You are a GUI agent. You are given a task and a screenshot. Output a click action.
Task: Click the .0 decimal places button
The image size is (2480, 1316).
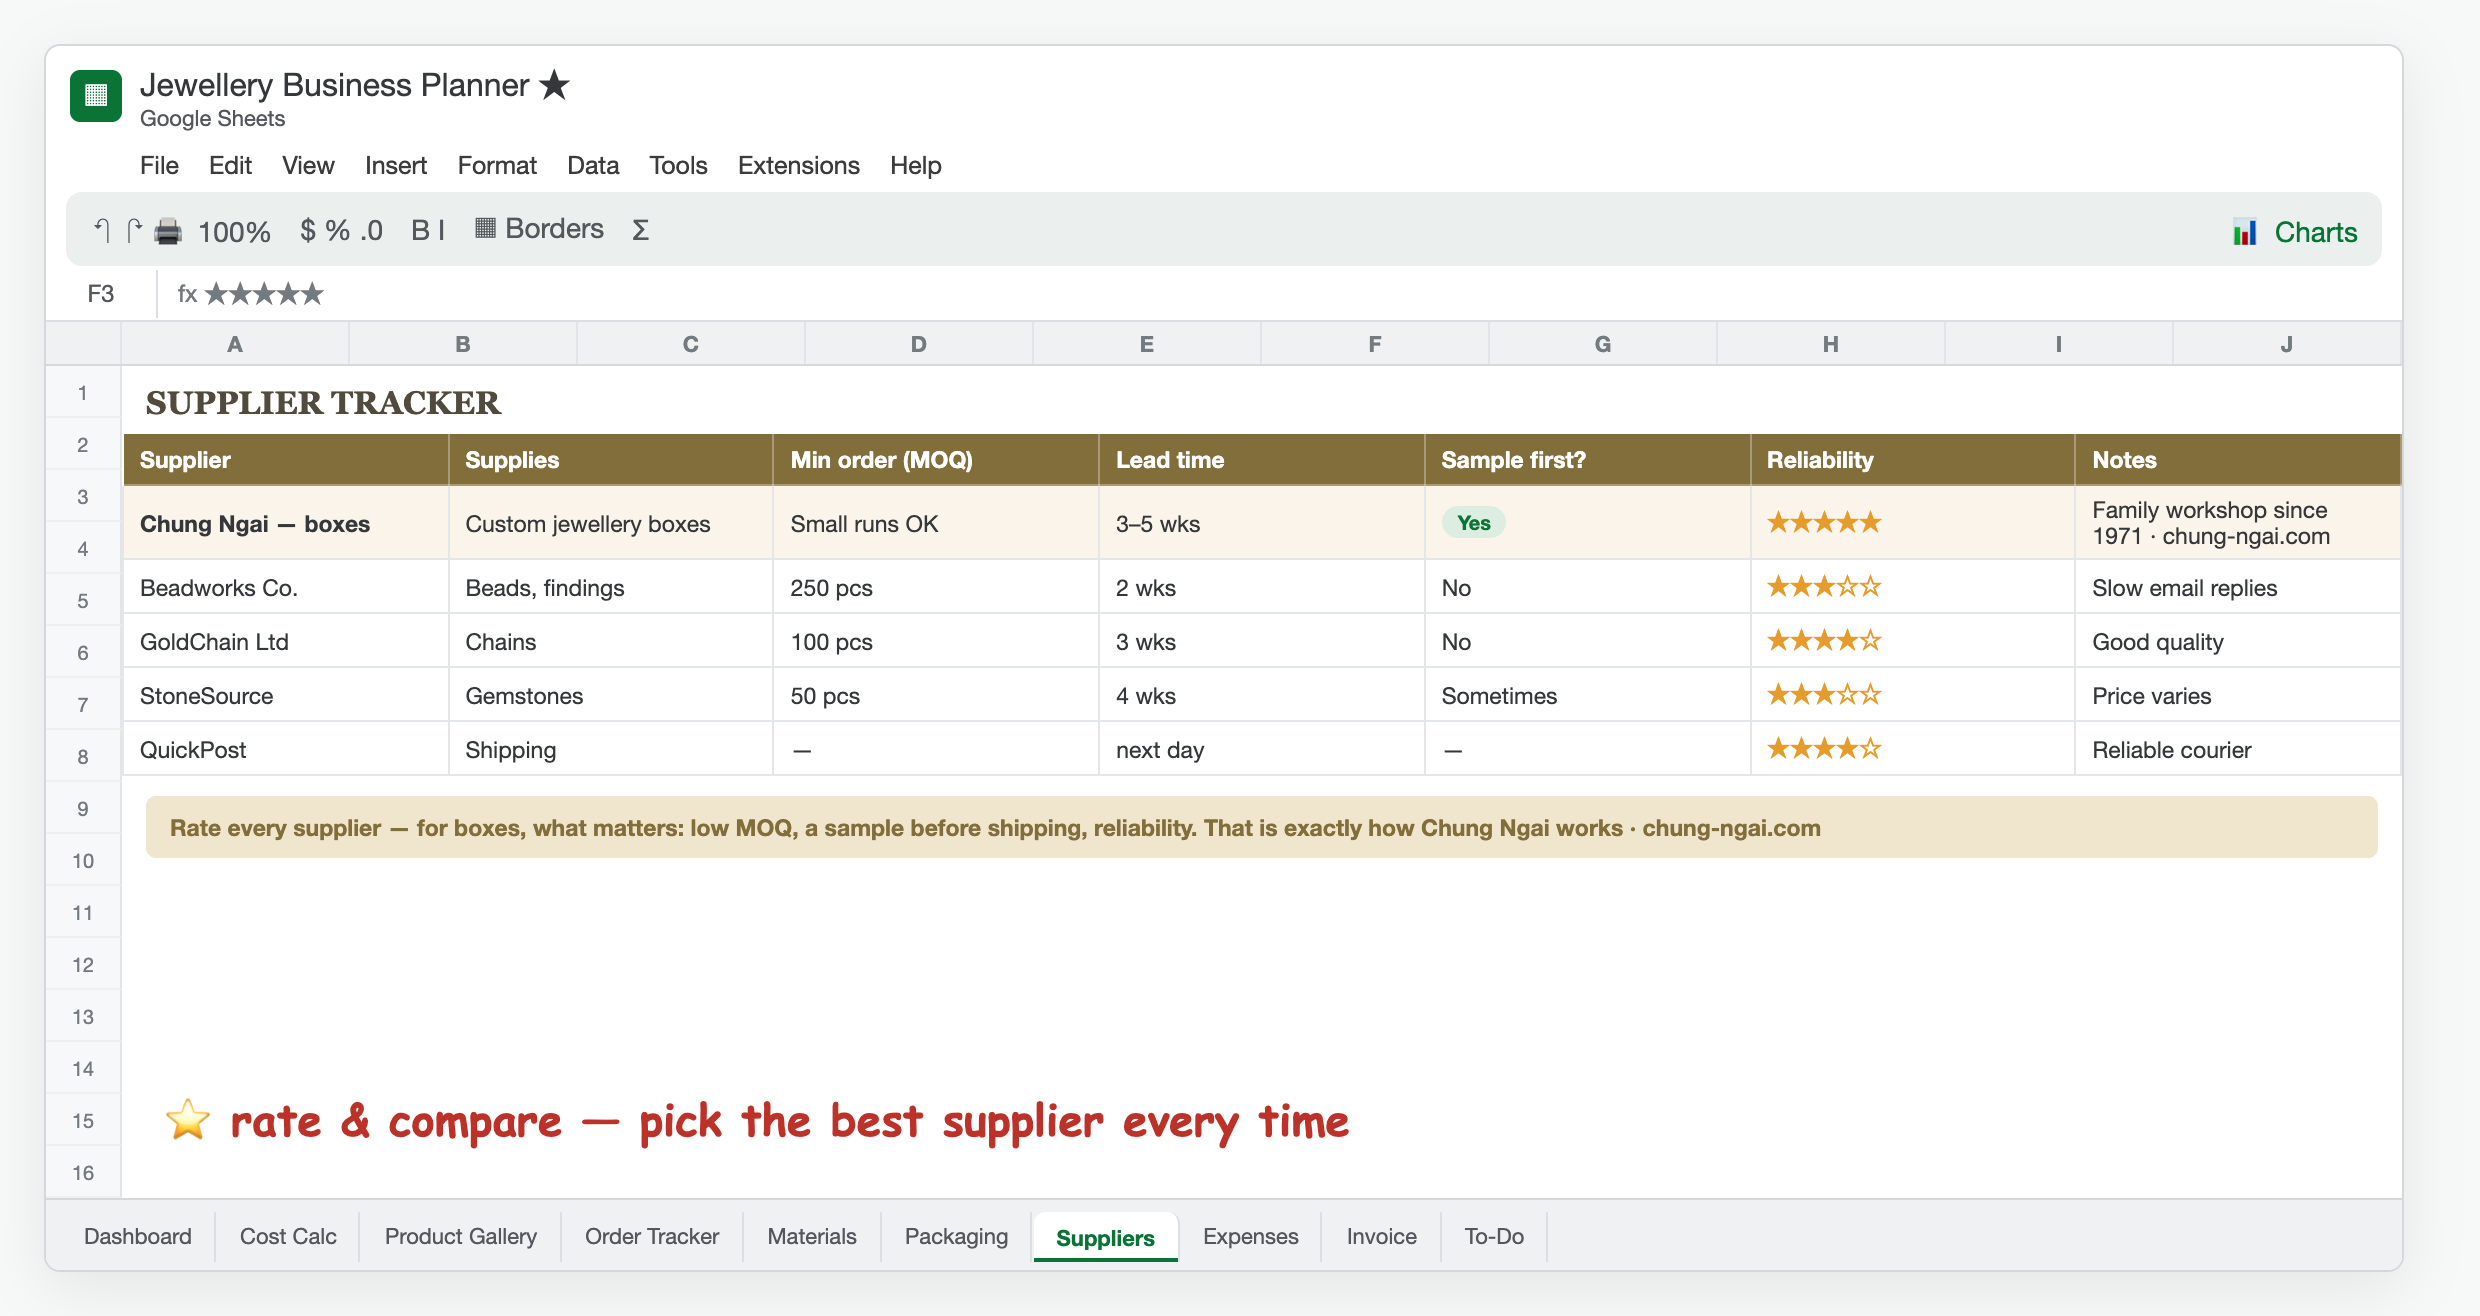coord(371,231)
